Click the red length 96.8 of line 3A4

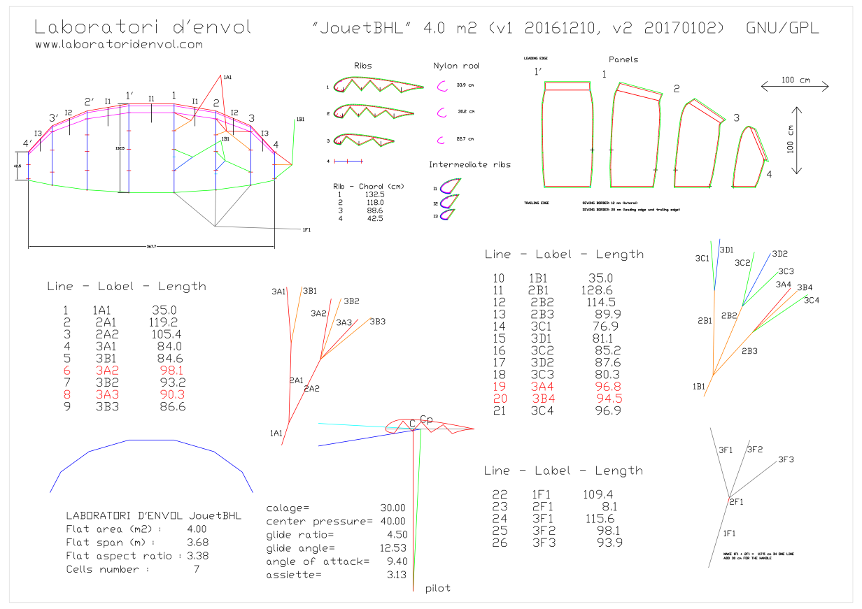[608, 387]
